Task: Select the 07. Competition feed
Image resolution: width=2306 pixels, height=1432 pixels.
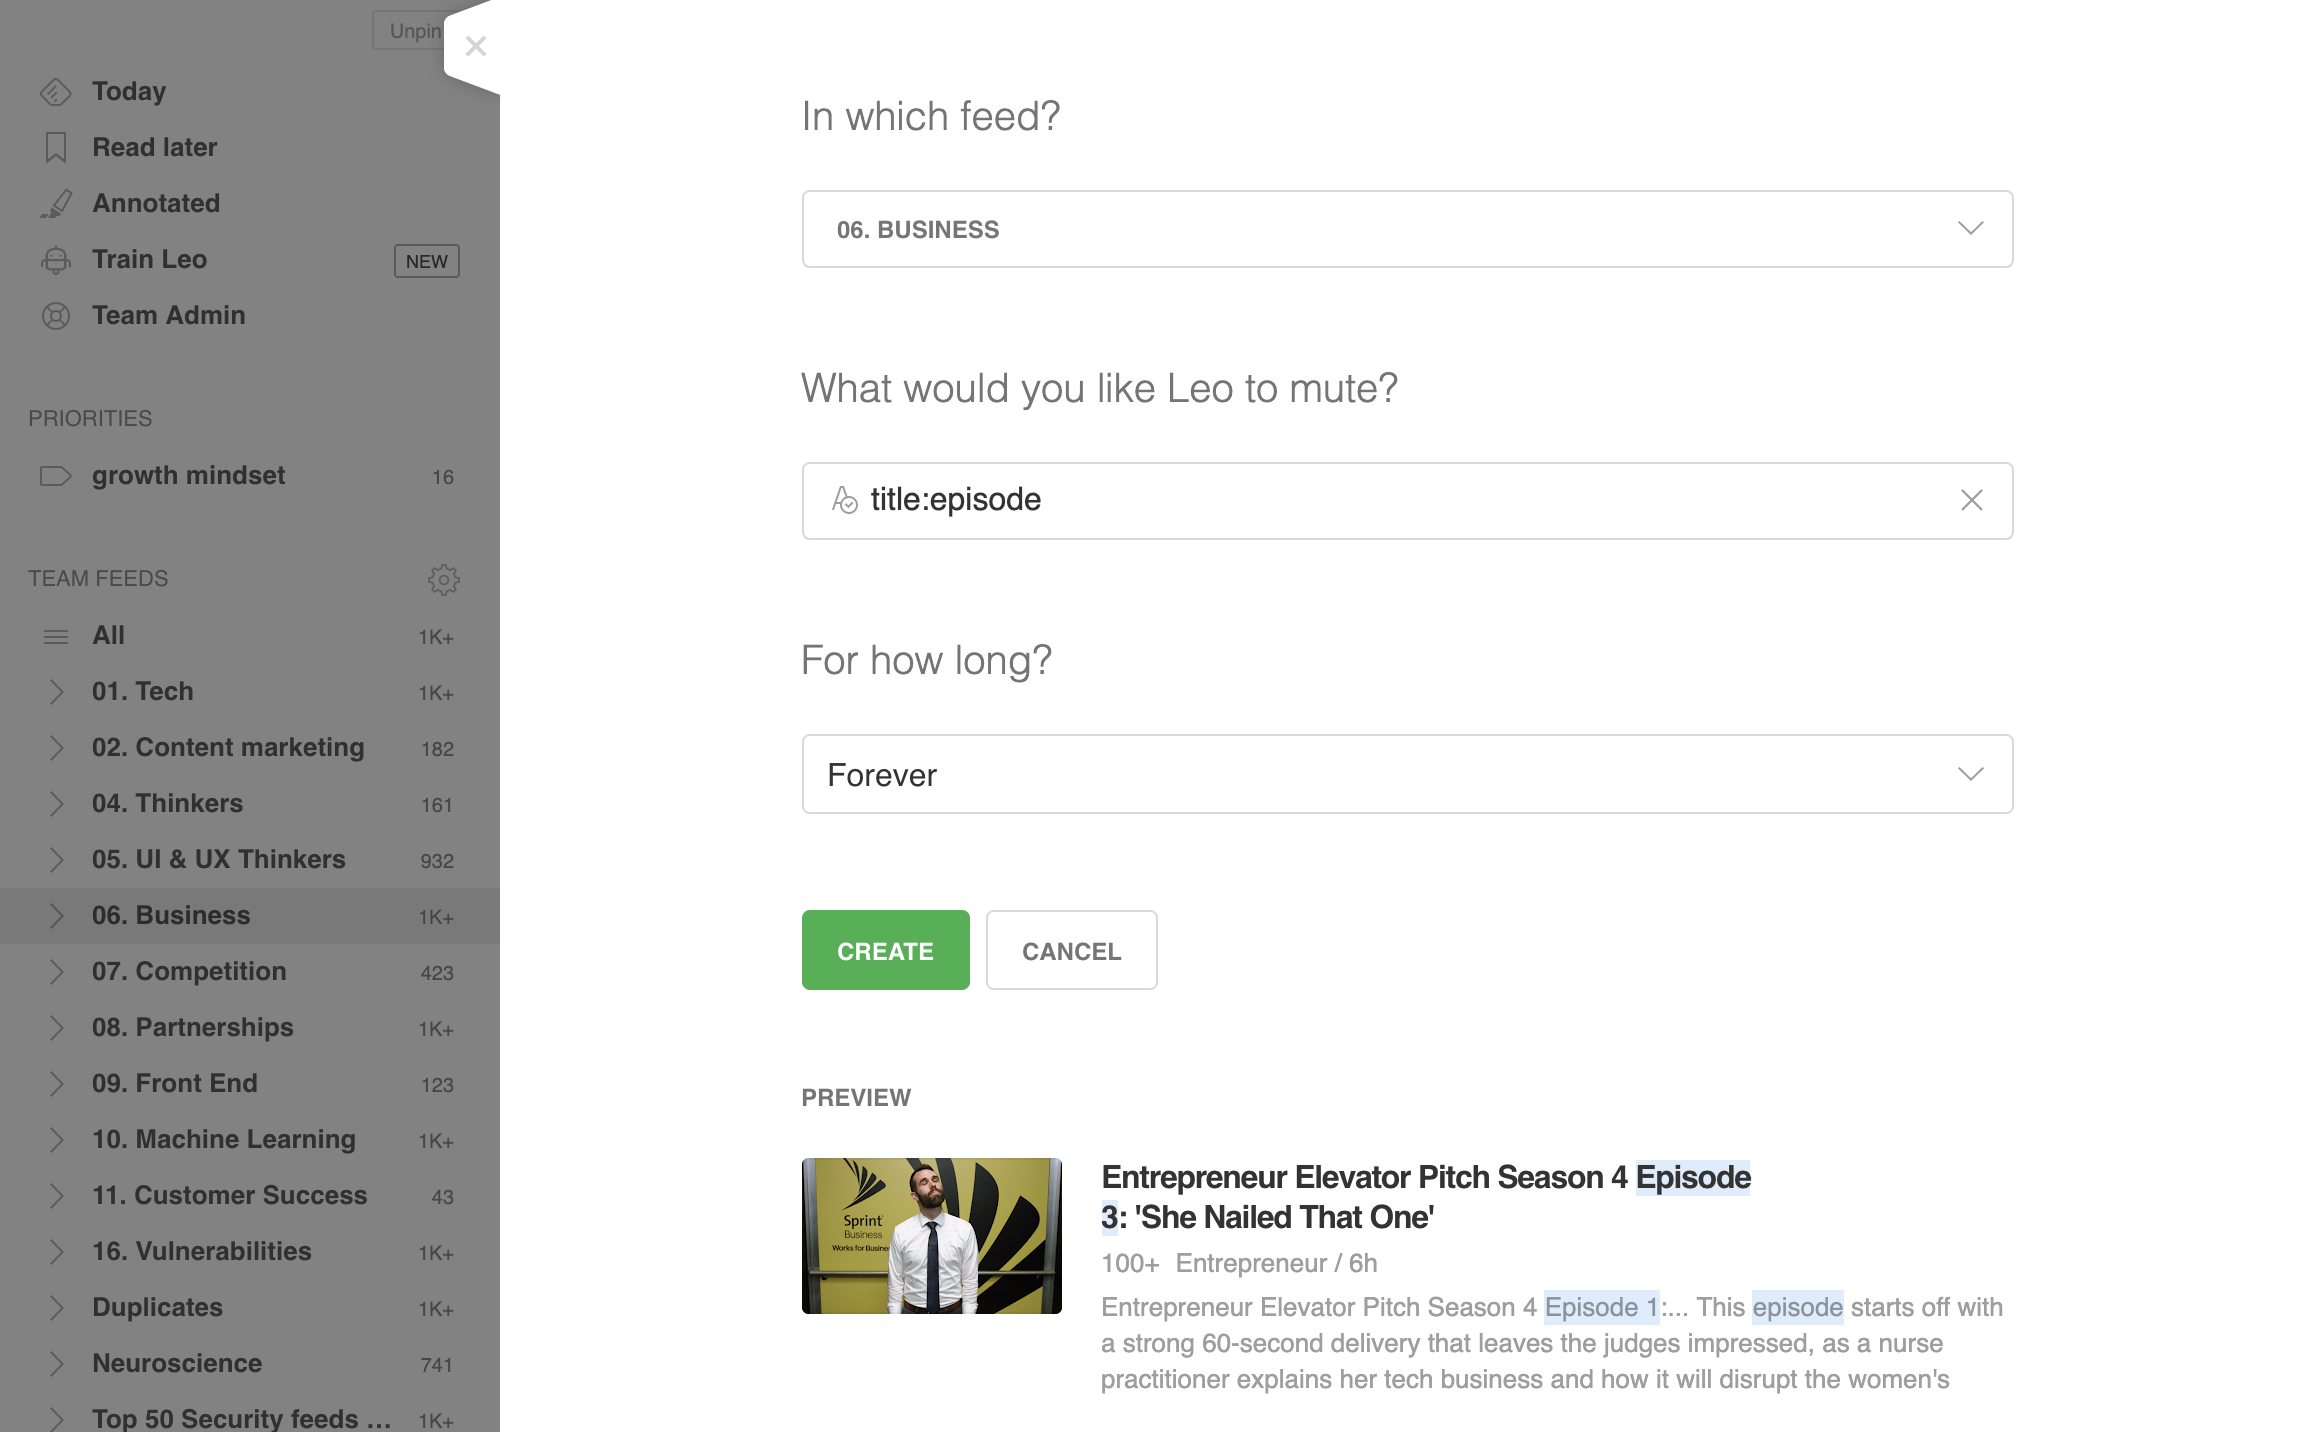Action: [x=250, y=972]
